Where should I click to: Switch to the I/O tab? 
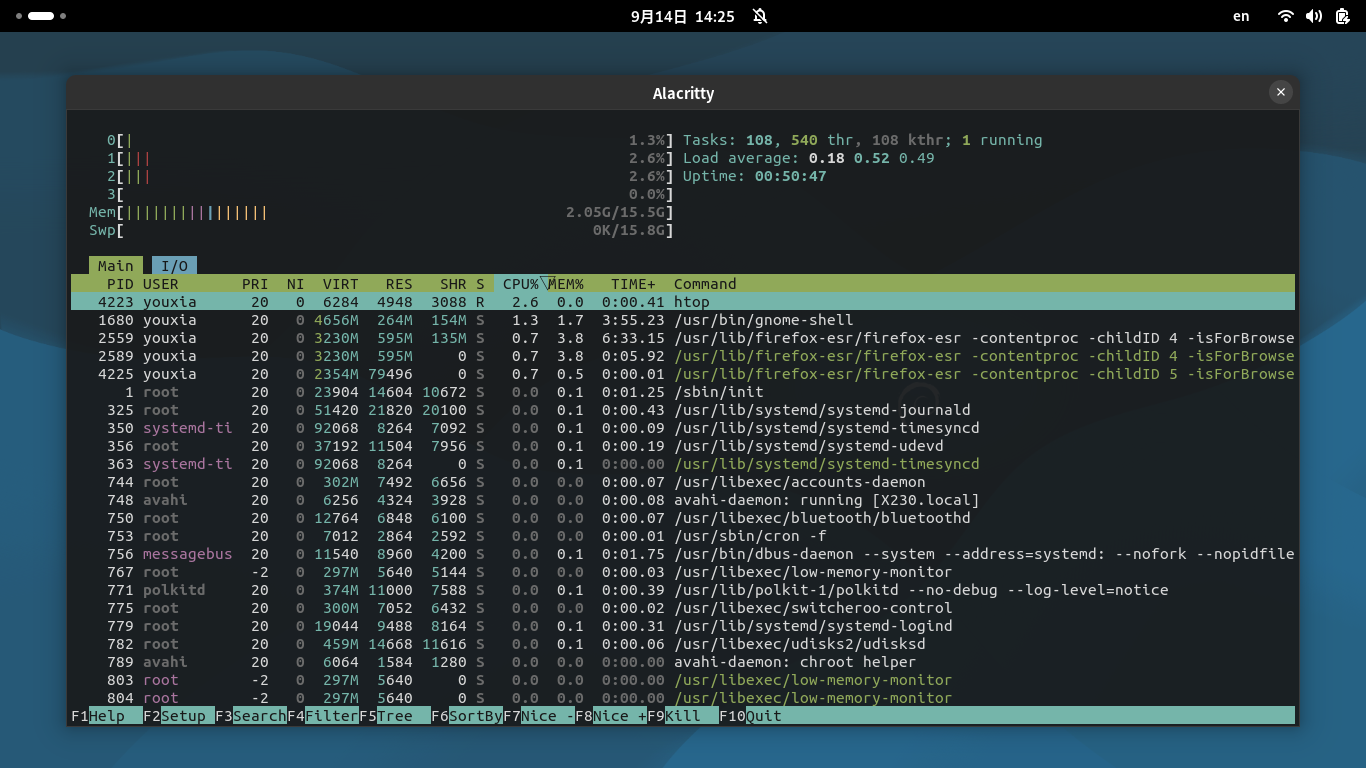(x=174, y=265)
